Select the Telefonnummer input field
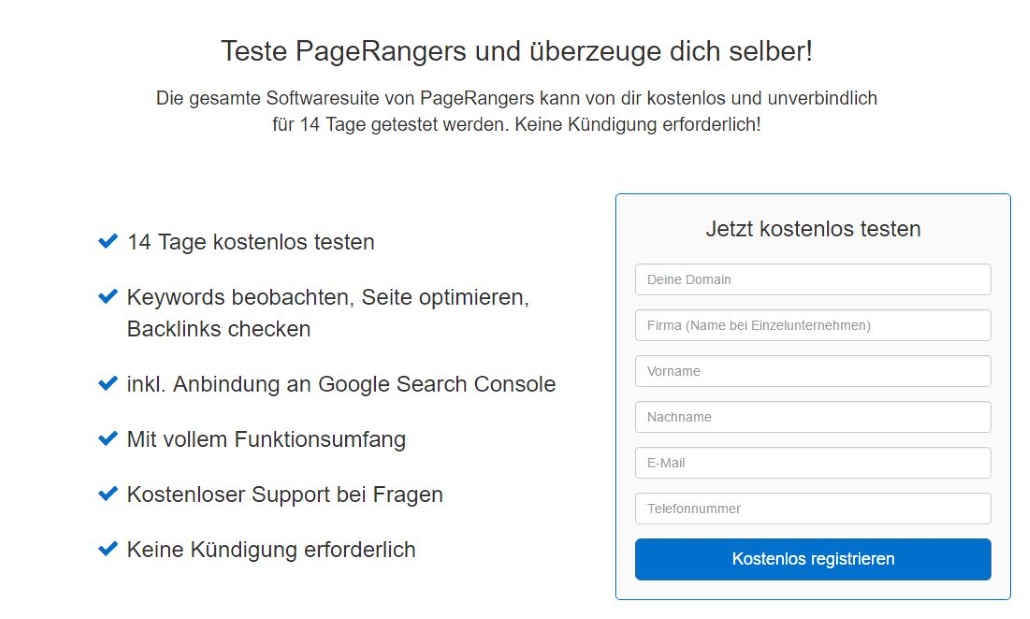The height and width of the screenshot is (619, 1030). click(x=812, y=509)
